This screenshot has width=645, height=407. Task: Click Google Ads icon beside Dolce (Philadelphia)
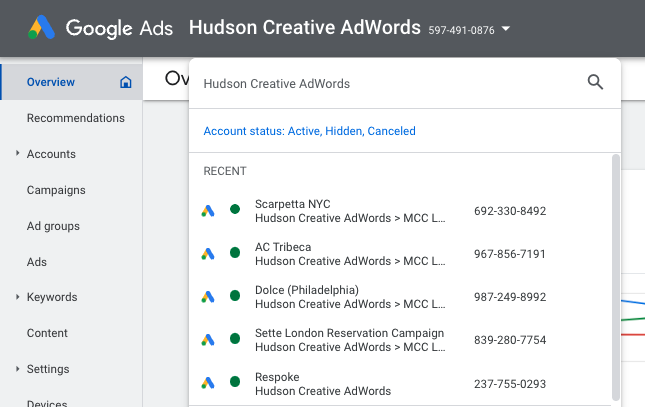[208, 296]
